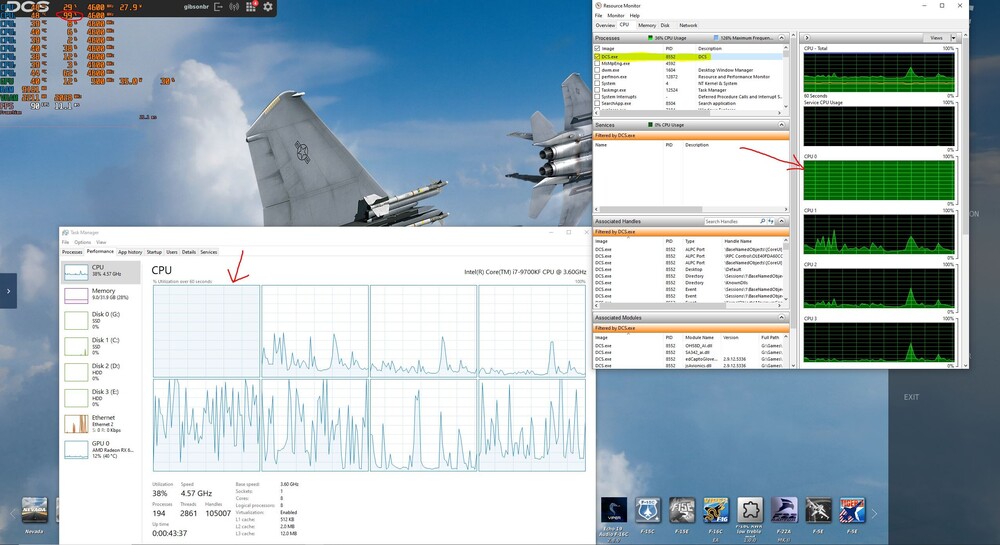Open the left side panel arrow in DCS
1000x545 pixels.
coord(8,291)
